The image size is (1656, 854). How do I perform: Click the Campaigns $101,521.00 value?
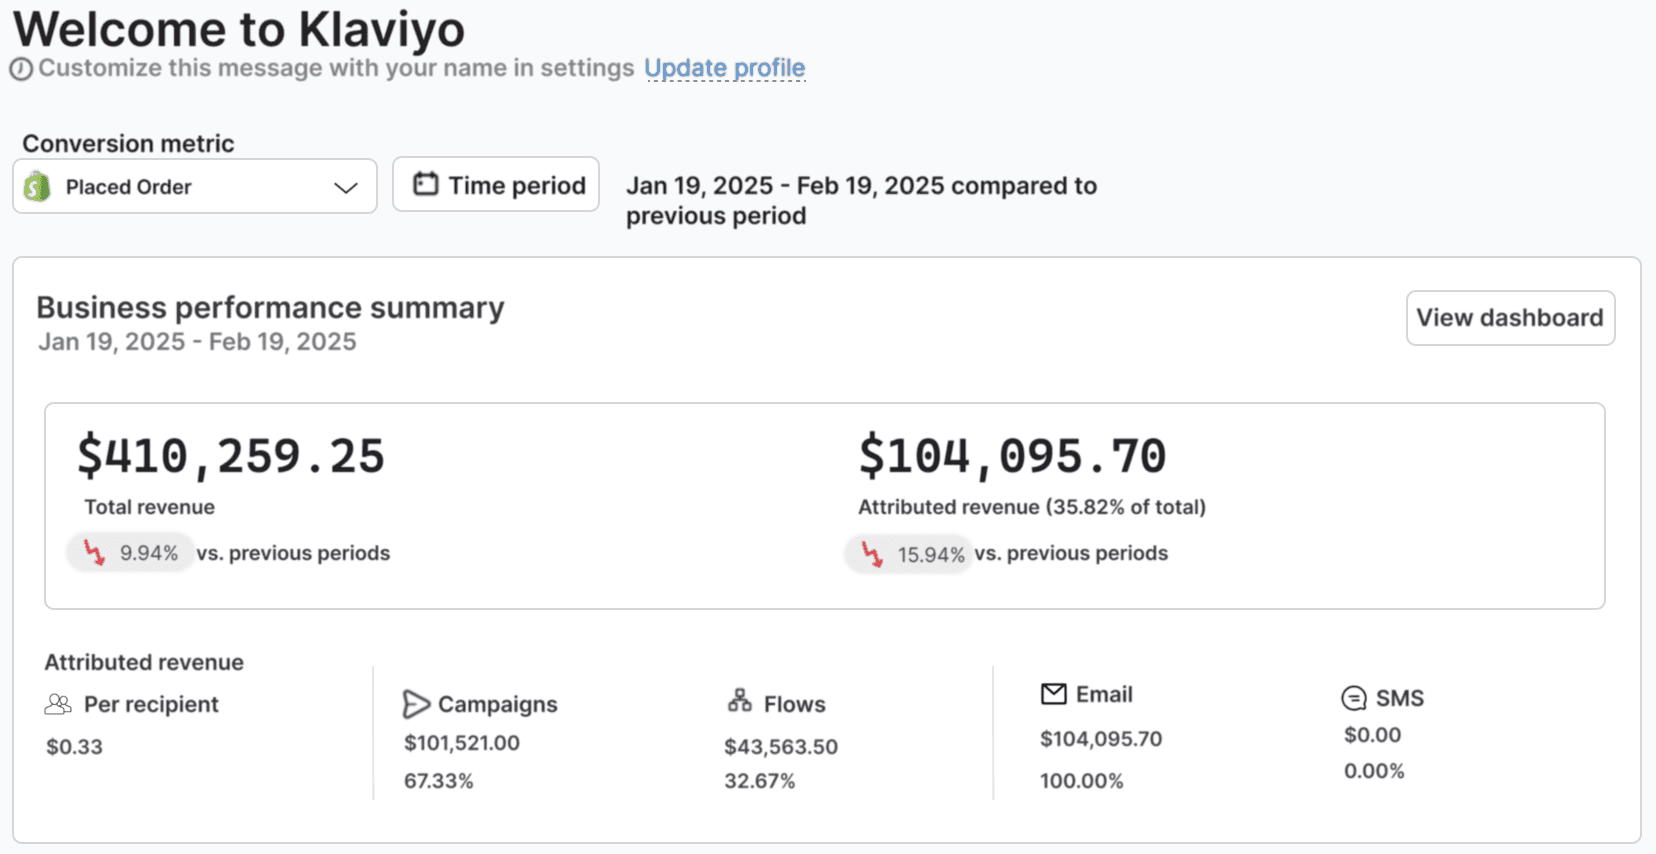tap(461, 743)
